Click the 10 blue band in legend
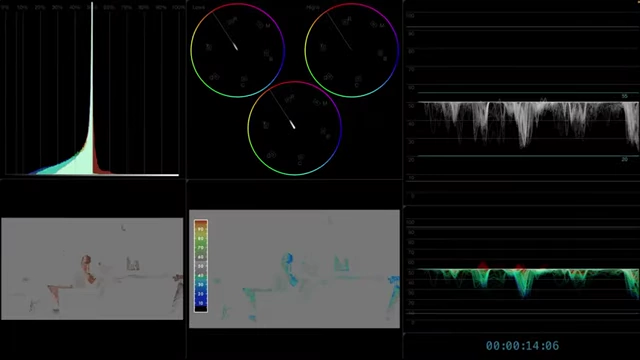Screen dimensions: 640x360 click(x=201, y=303)
